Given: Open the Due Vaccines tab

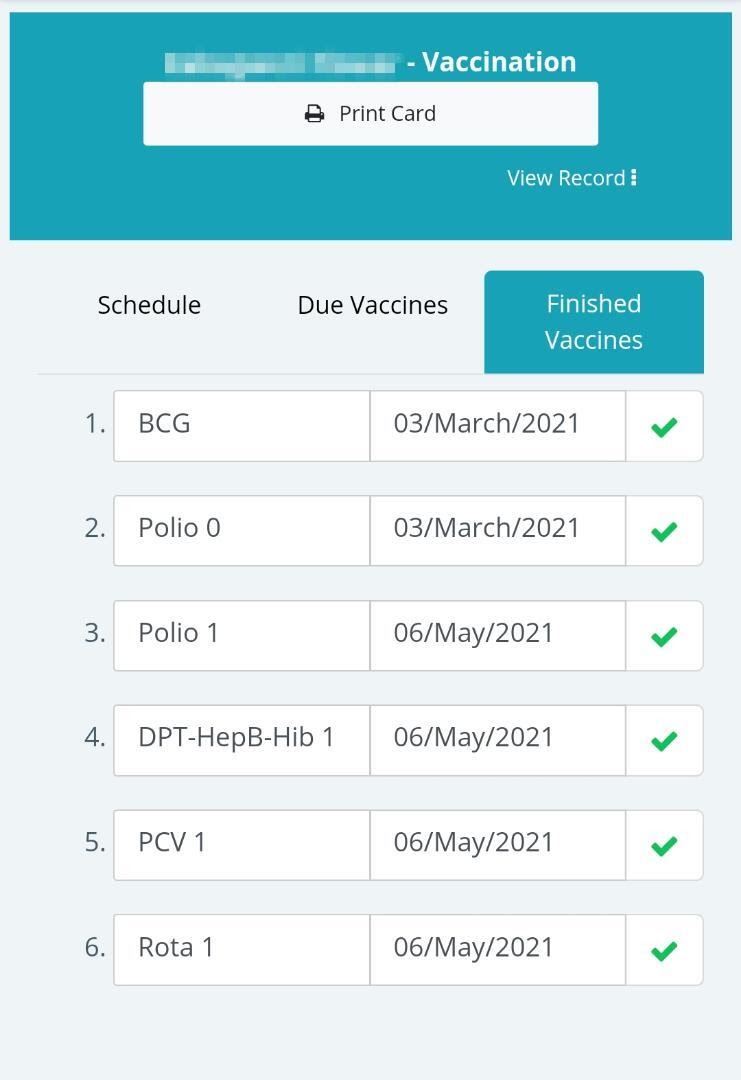Looking at the screenshot, I should click(x=373, y=305).
